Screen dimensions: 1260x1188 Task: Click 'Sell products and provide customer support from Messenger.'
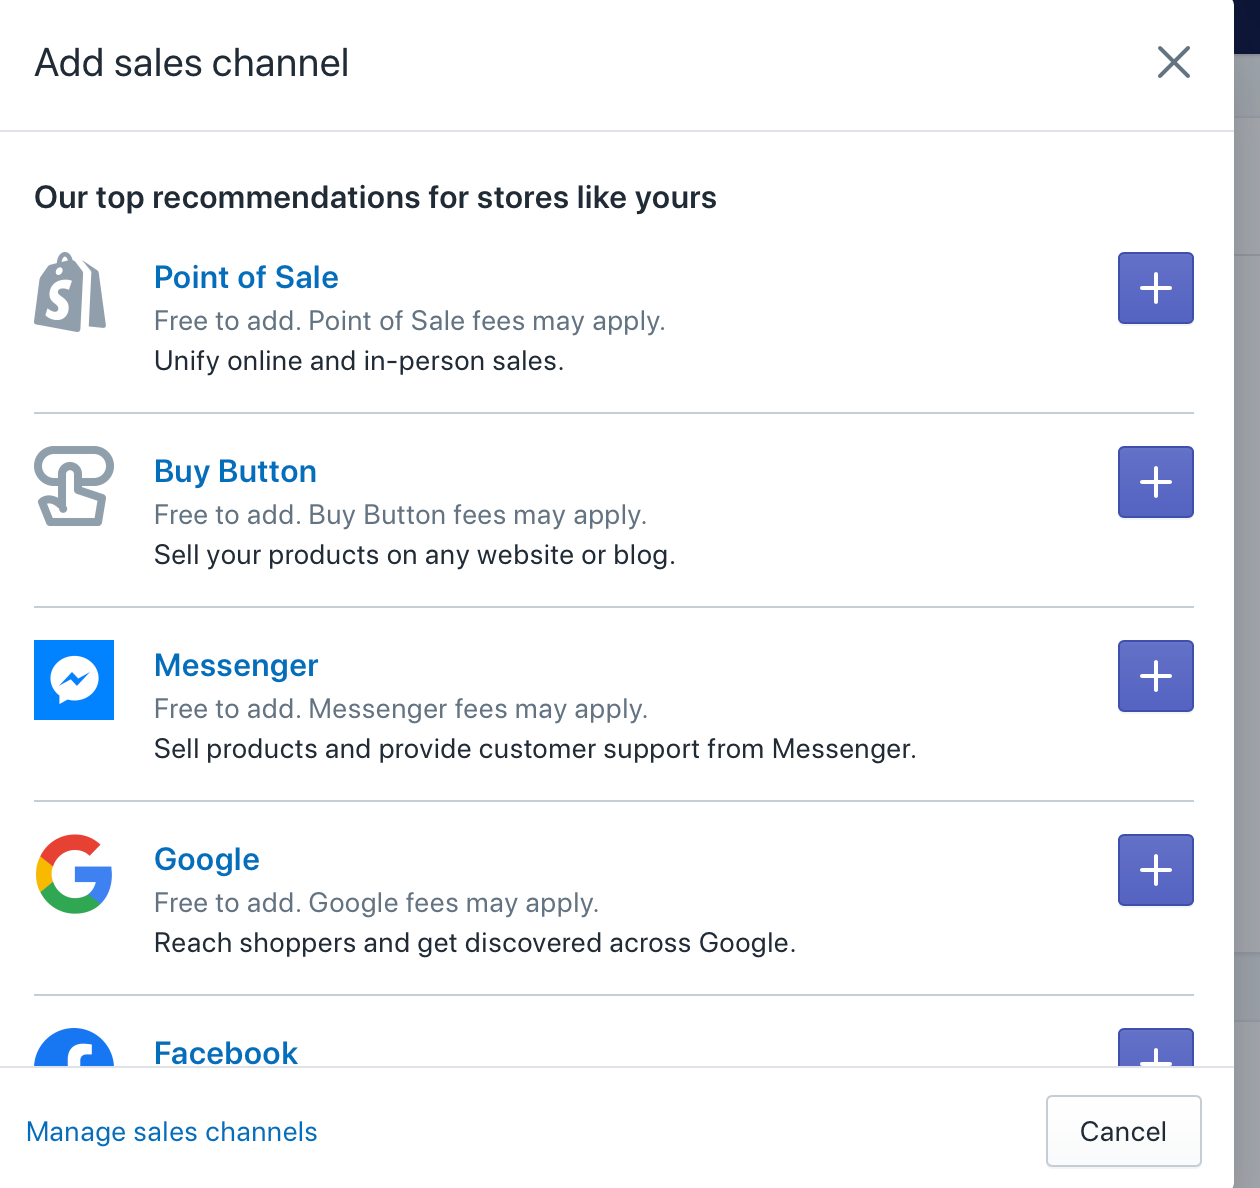535,749
